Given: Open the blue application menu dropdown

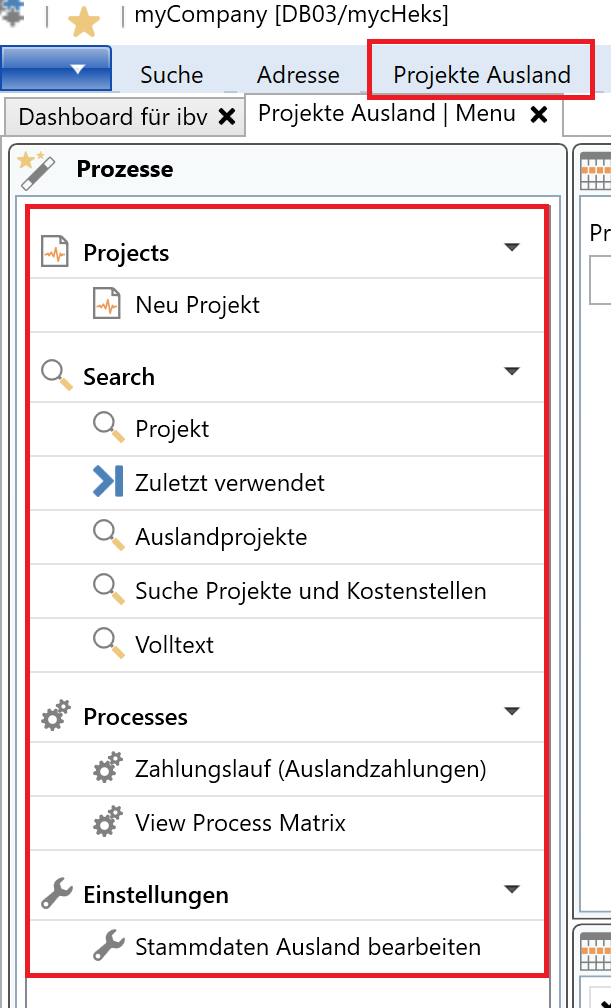Looking at the screenshot, I should click(x=56, y=70).
